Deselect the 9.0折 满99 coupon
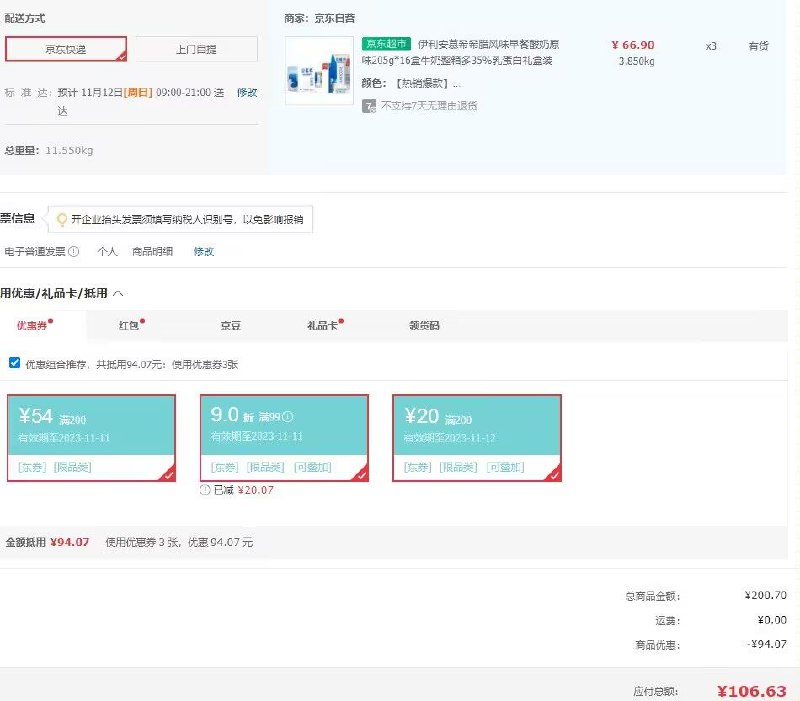 (284, 438)
